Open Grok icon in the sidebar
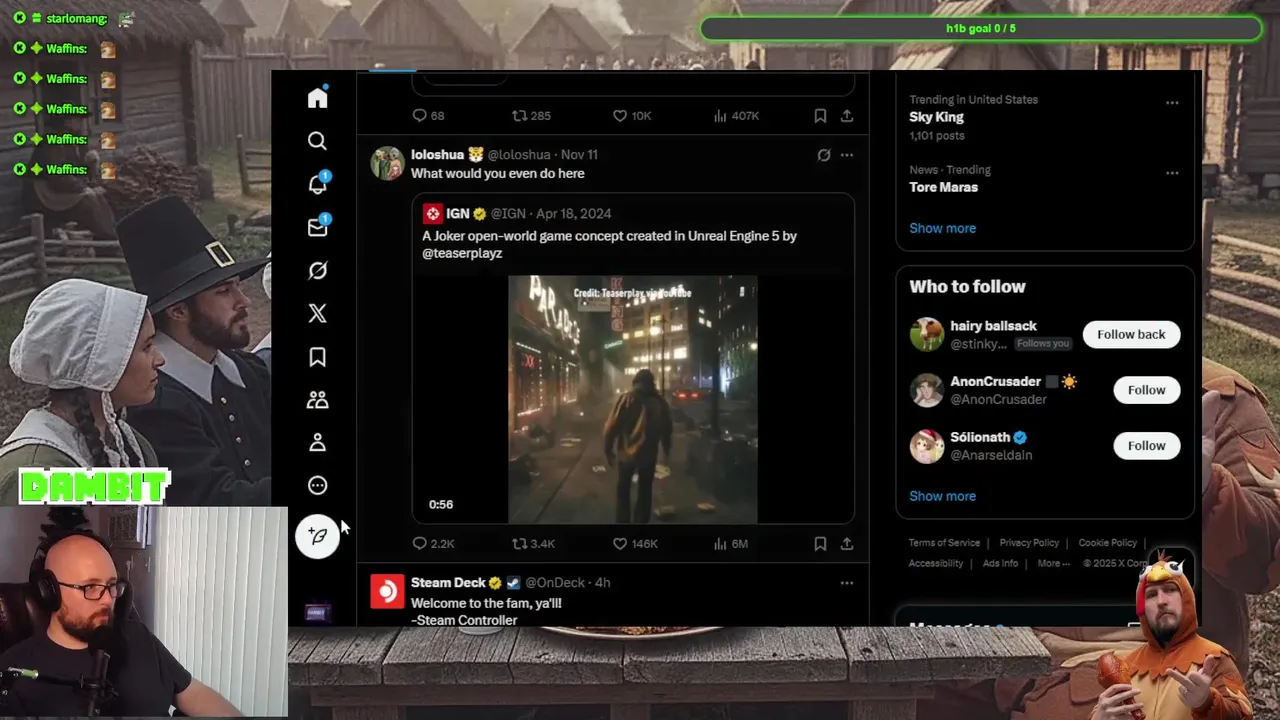The image size is (1280, 720). (317, 270)
